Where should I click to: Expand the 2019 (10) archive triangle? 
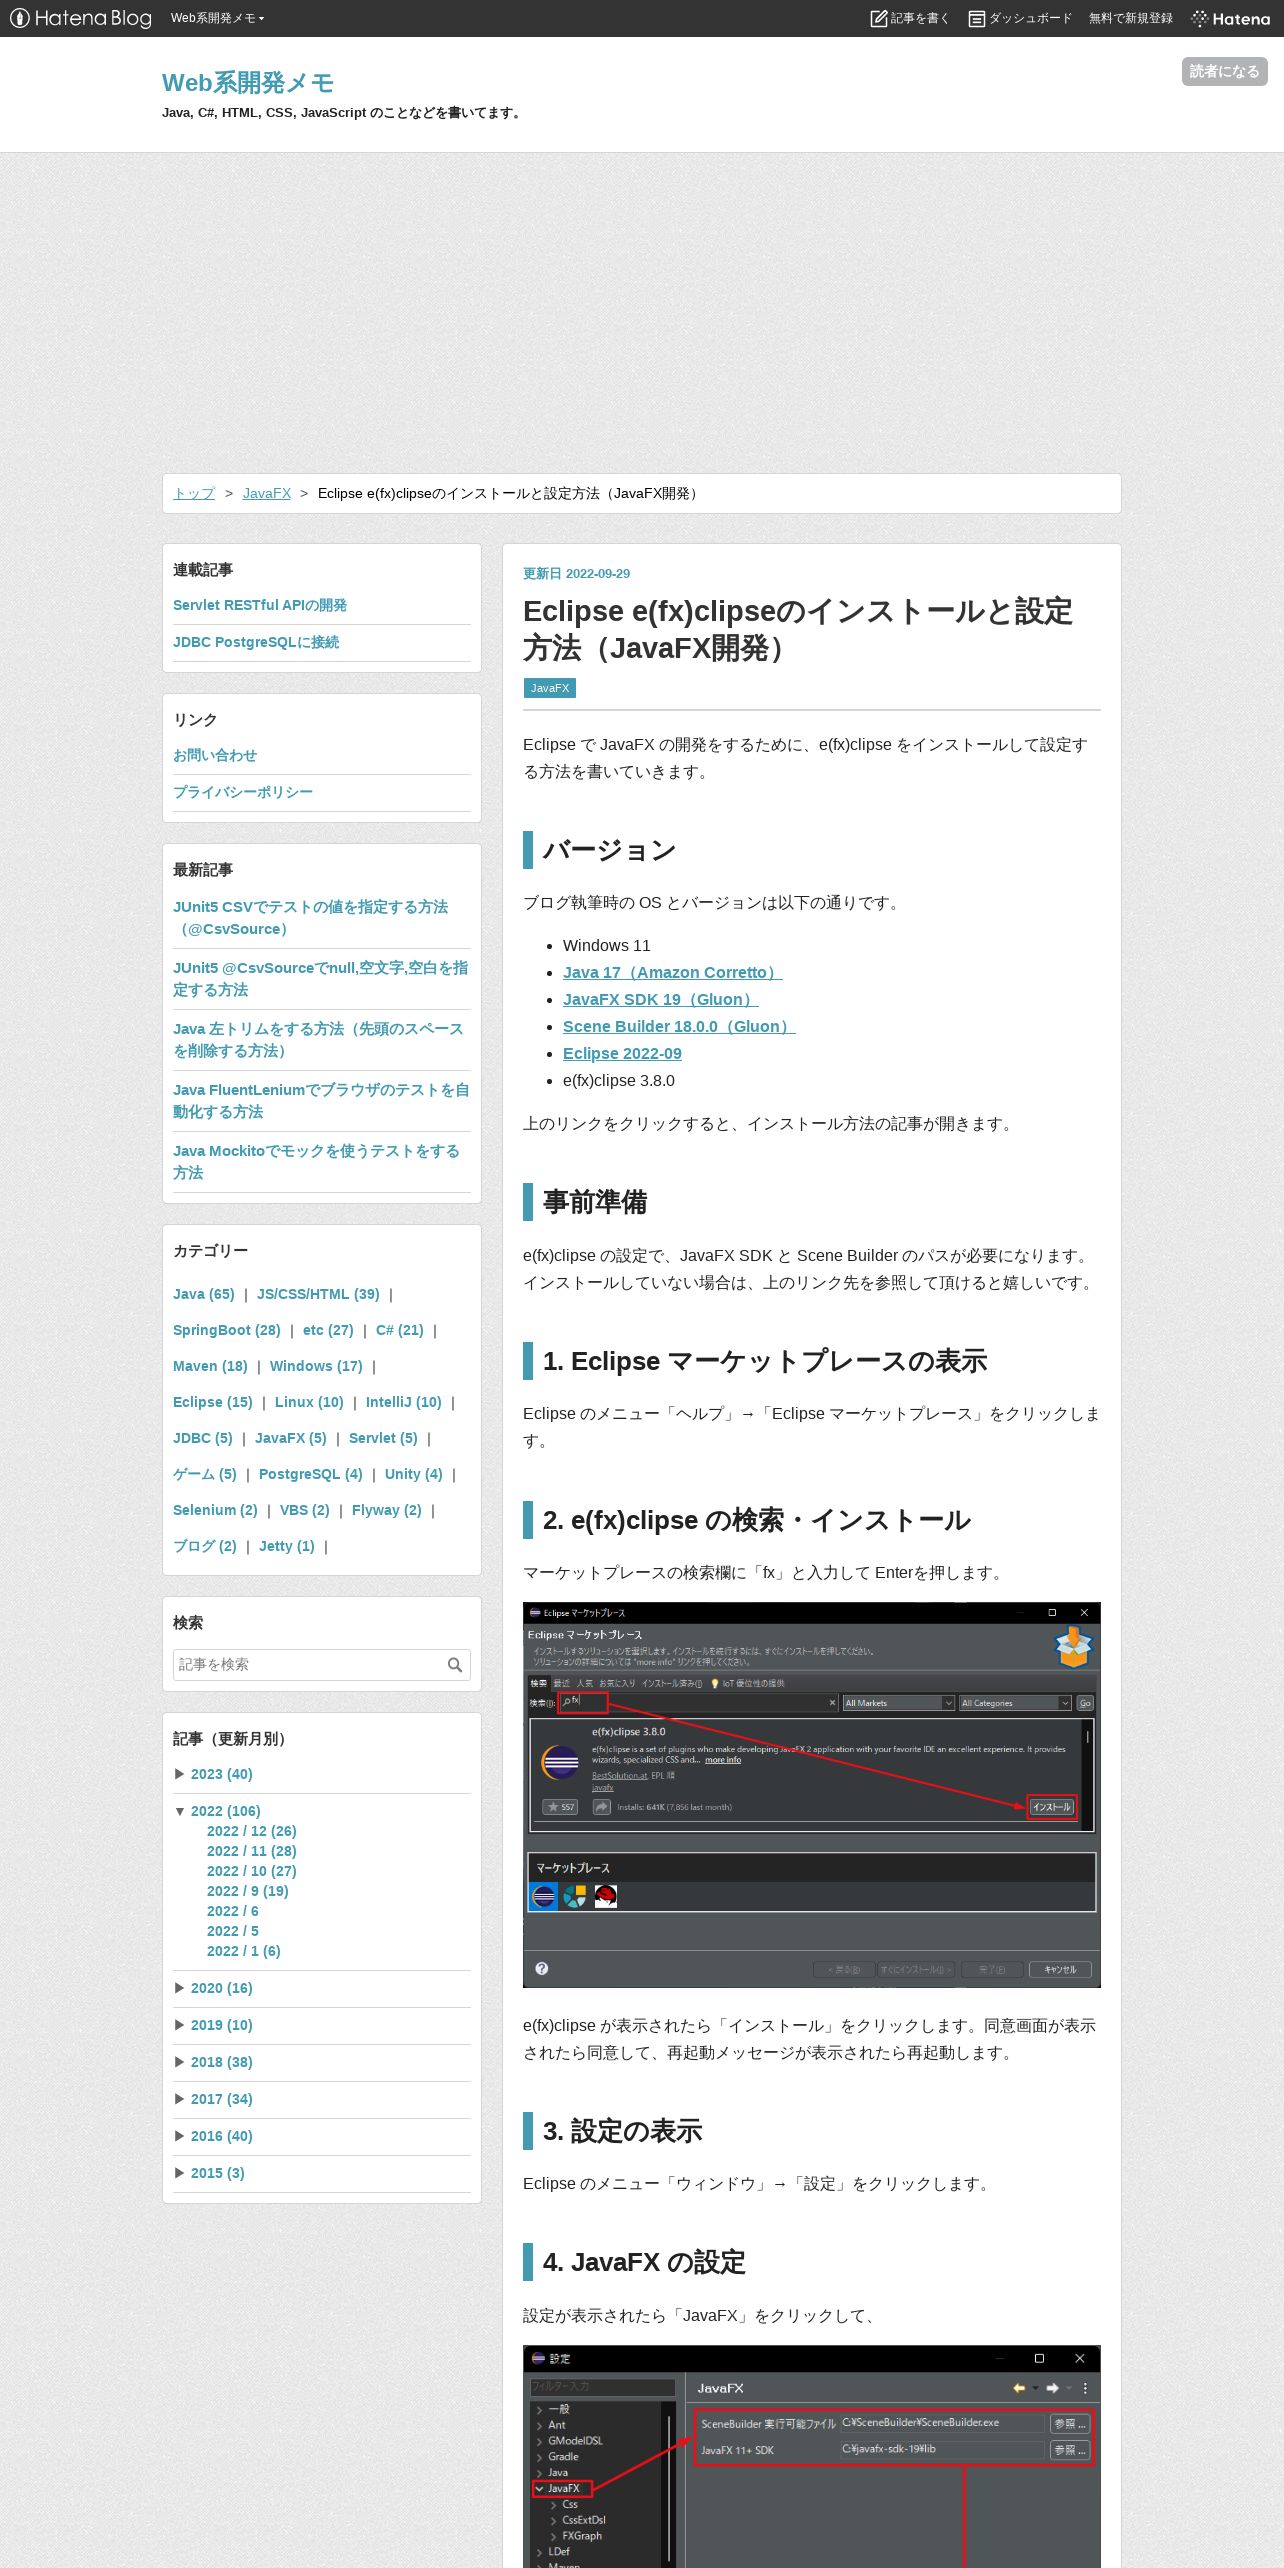(180, 2025)
